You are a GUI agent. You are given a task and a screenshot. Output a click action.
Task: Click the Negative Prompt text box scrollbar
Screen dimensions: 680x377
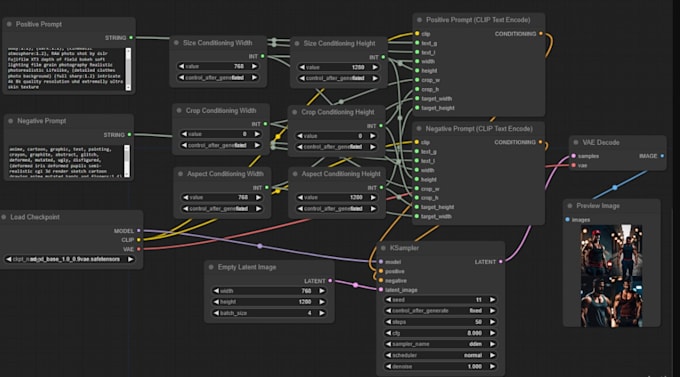click(x=127, y=161)
